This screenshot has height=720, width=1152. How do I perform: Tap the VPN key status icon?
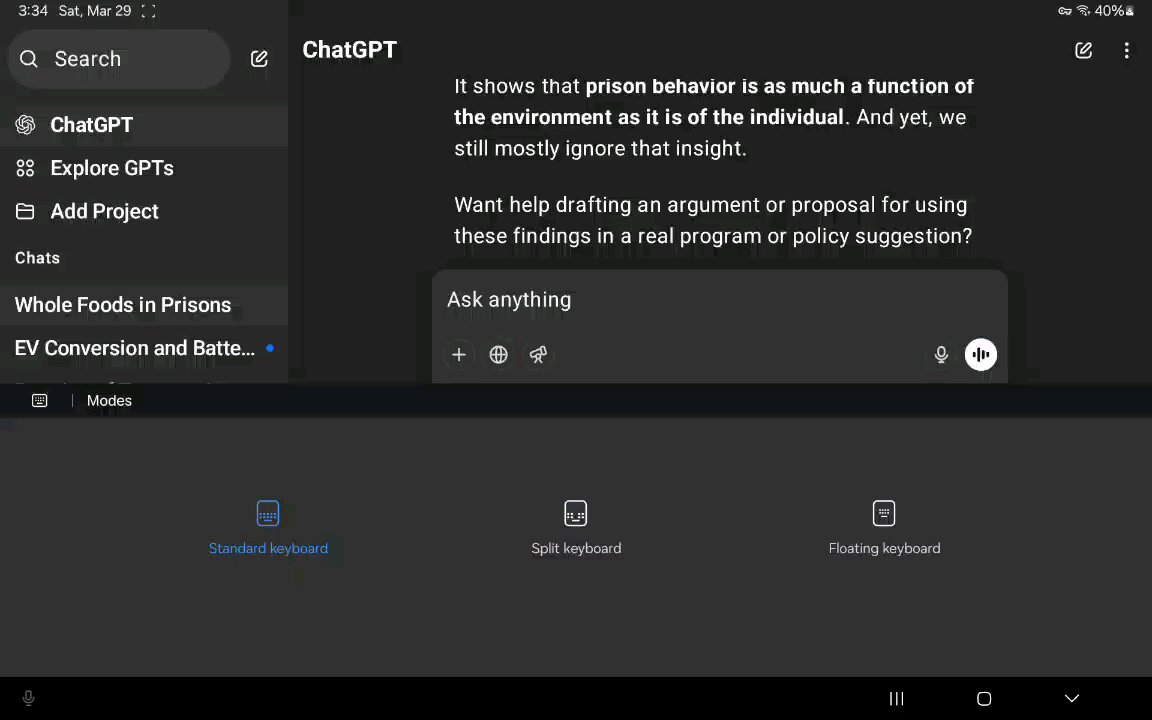tap(1065, 11)
